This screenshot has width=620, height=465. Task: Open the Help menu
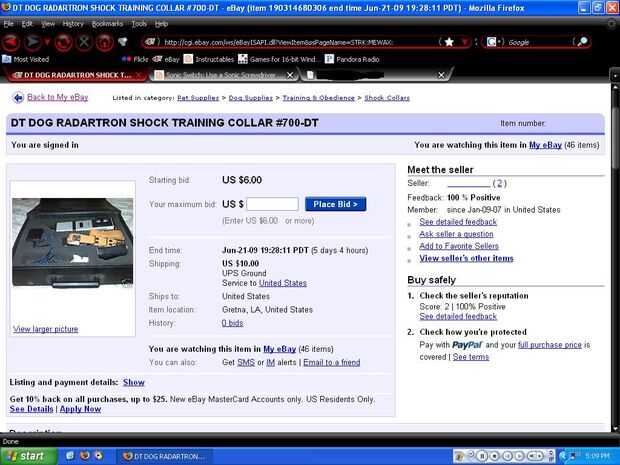coord(161,24)
